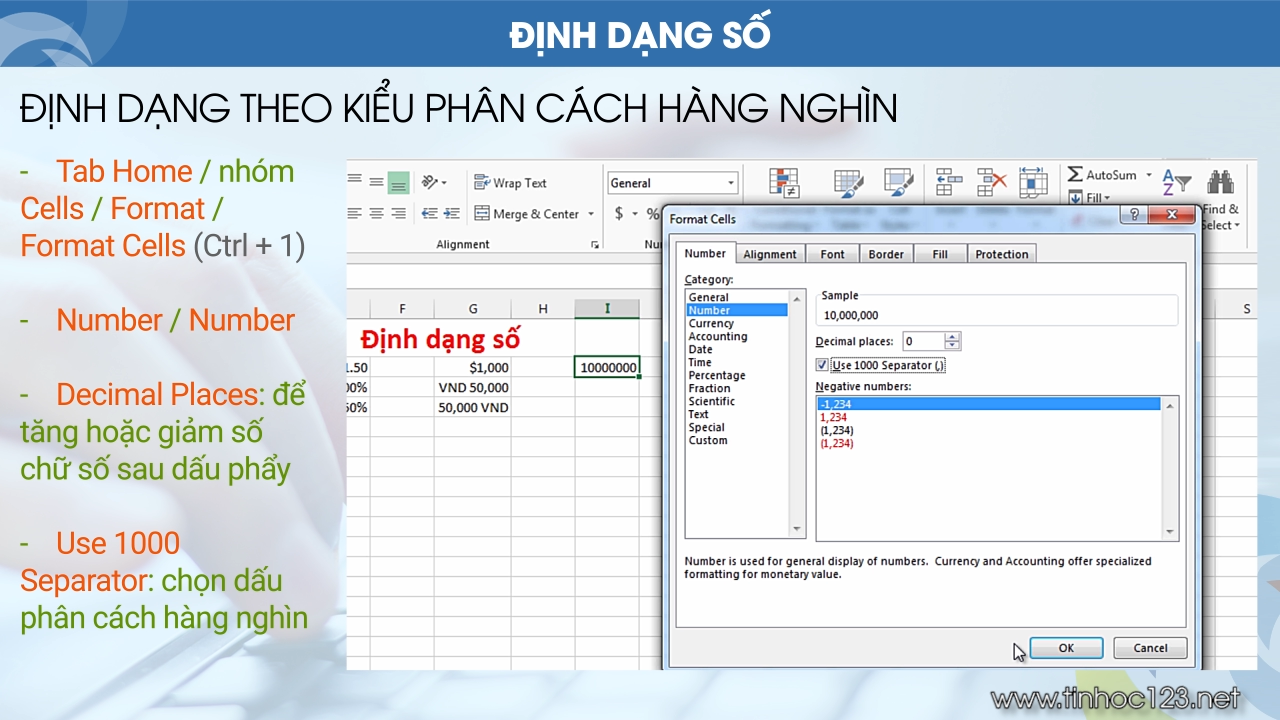Image resolution: width=1280 pixels, height=720 pixels.
Task: Expand the AutoSum dropdown arrow
Action: (1149, 175)
